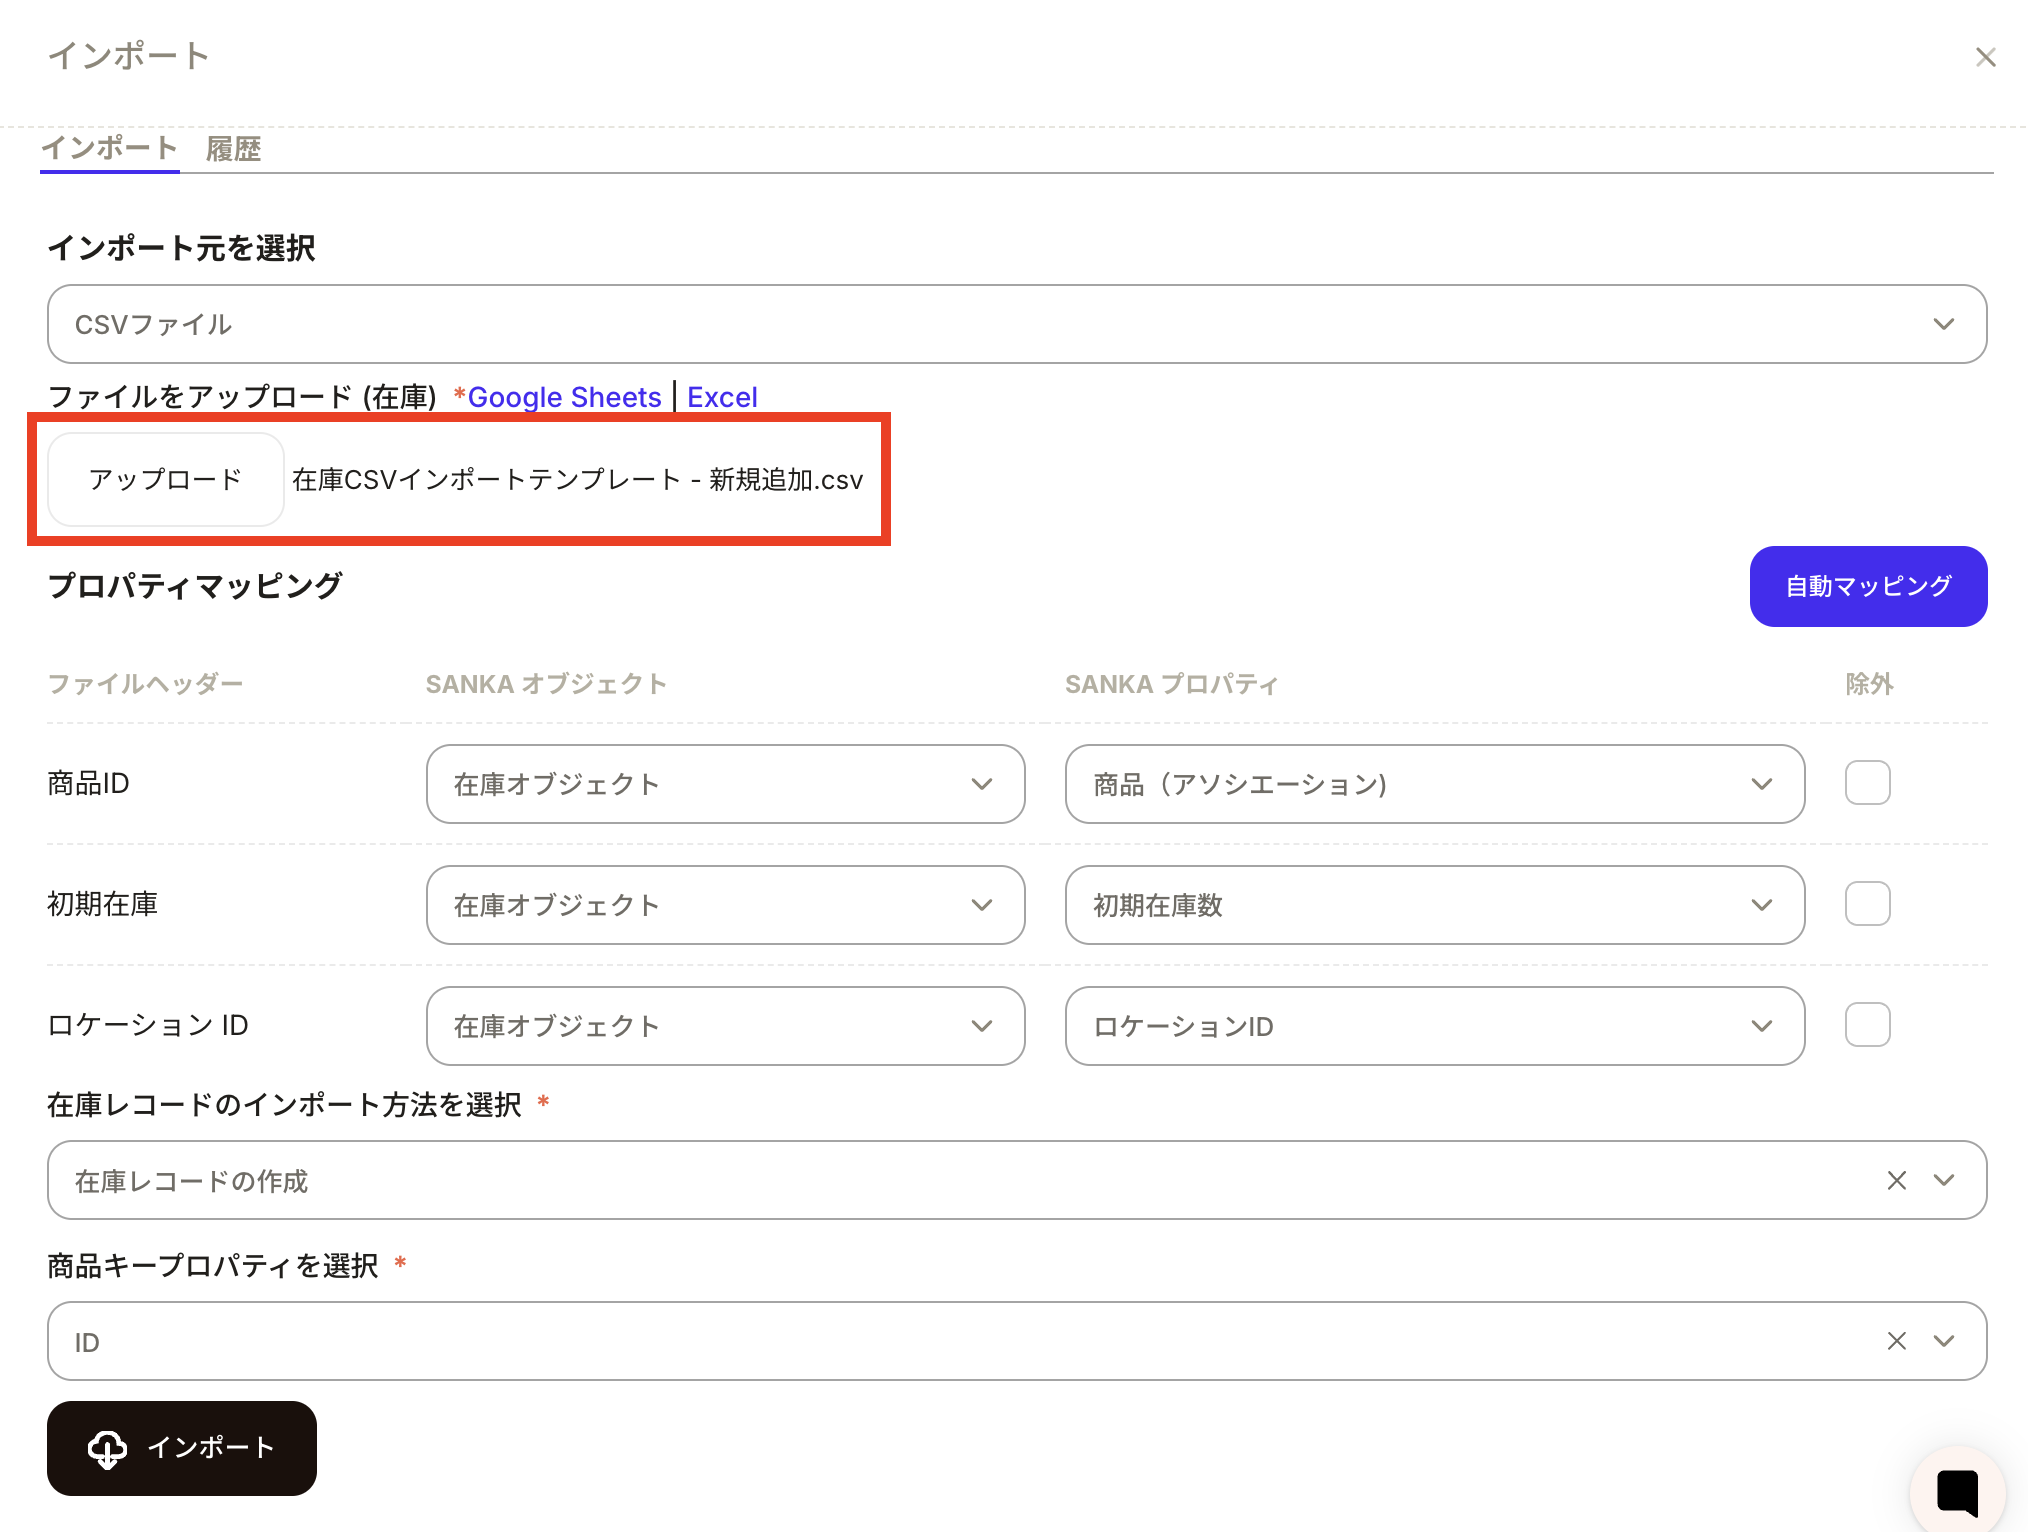Open the Excel template link

(722, 397)
